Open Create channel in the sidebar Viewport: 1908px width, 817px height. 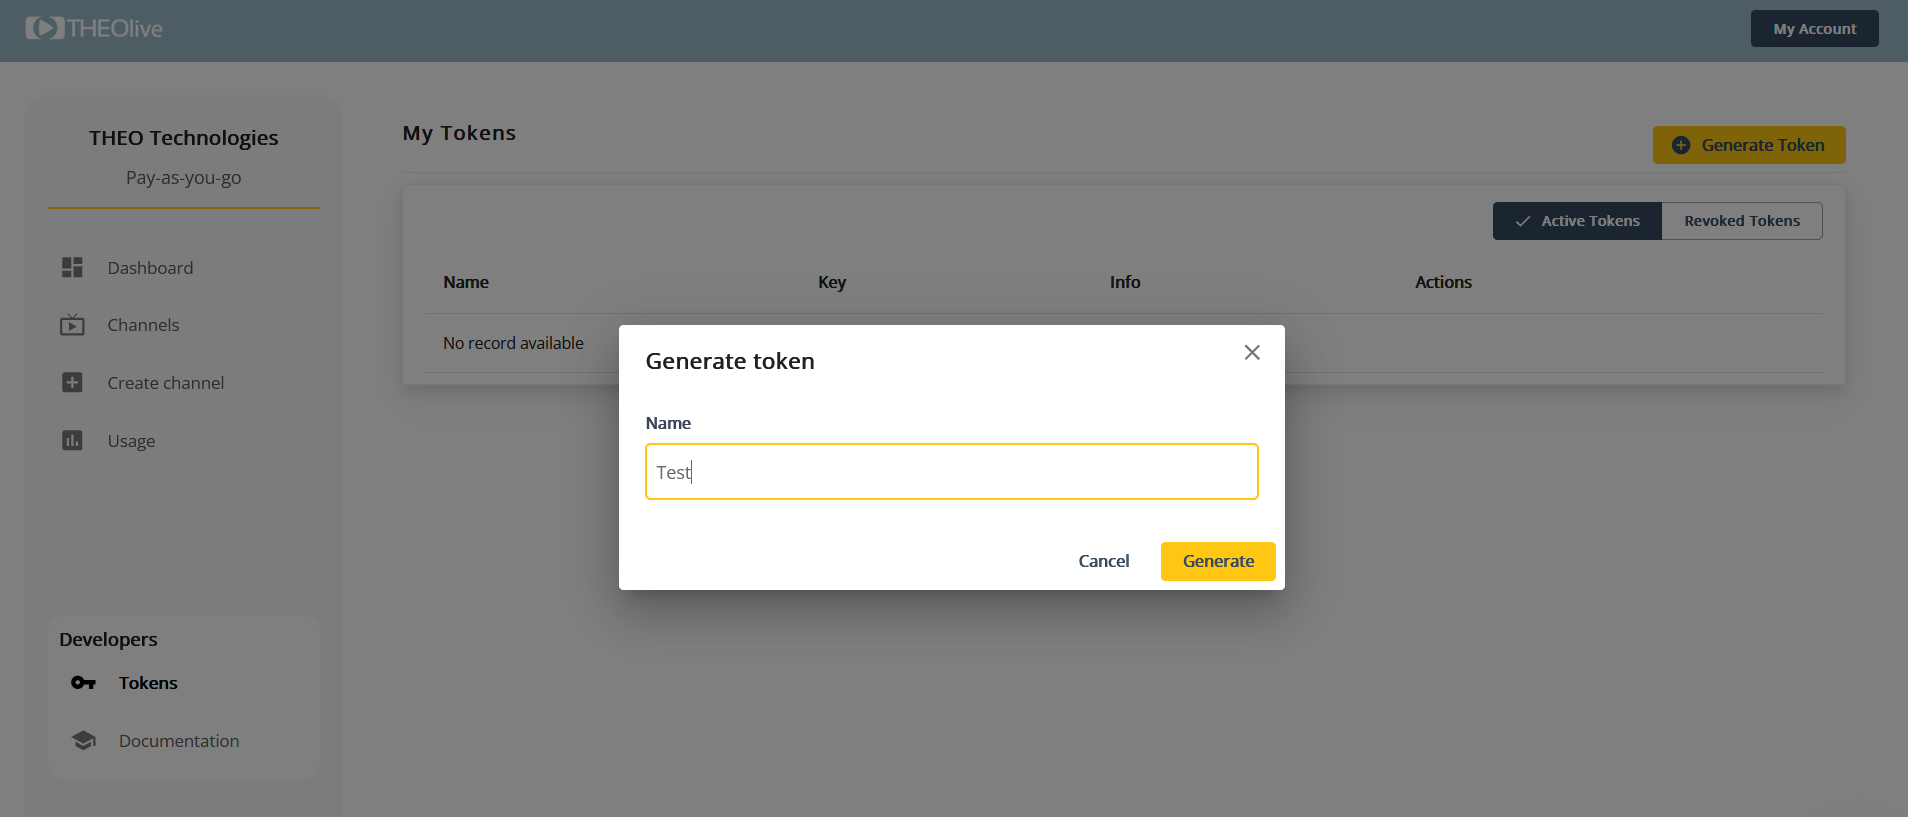165,383
